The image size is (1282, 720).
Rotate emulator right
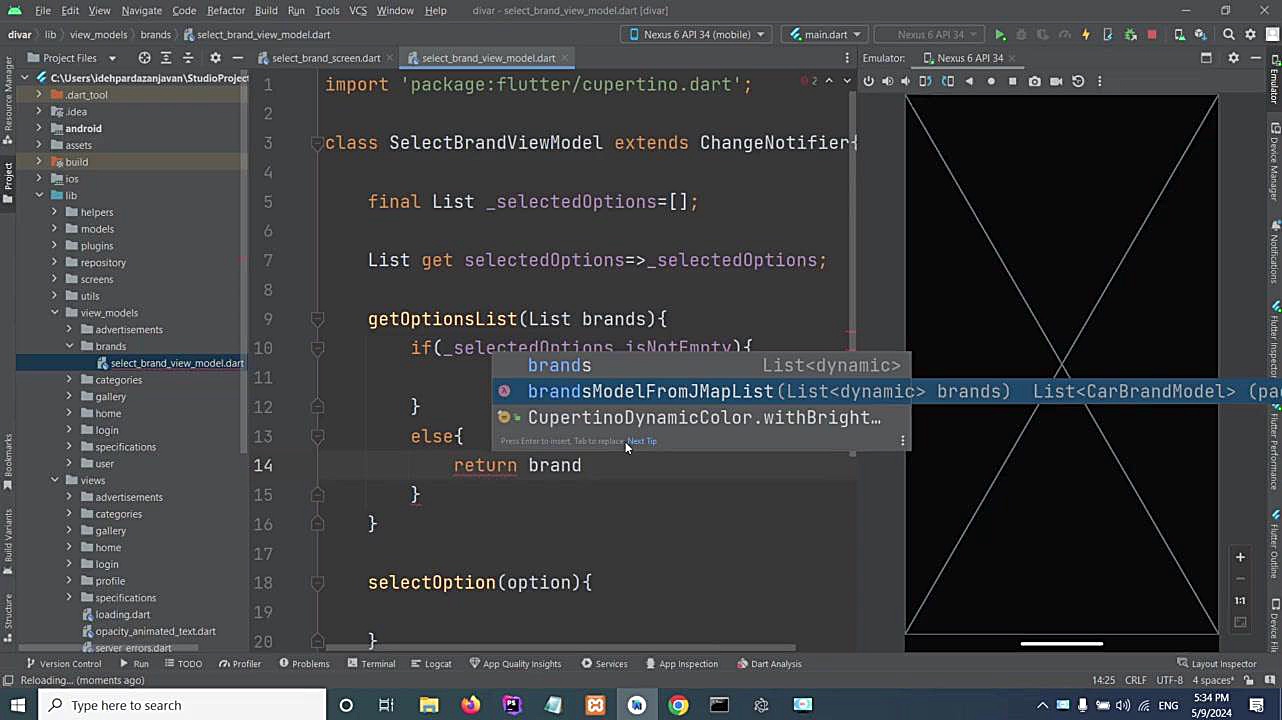947,81
